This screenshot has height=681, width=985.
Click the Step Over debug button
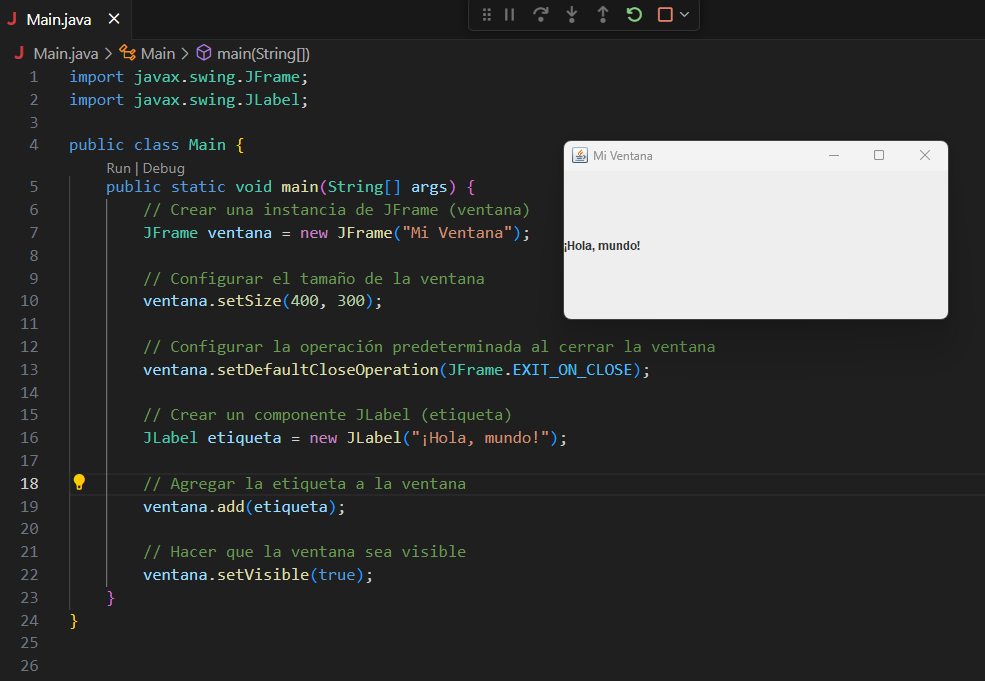click(x=540, y=14)
